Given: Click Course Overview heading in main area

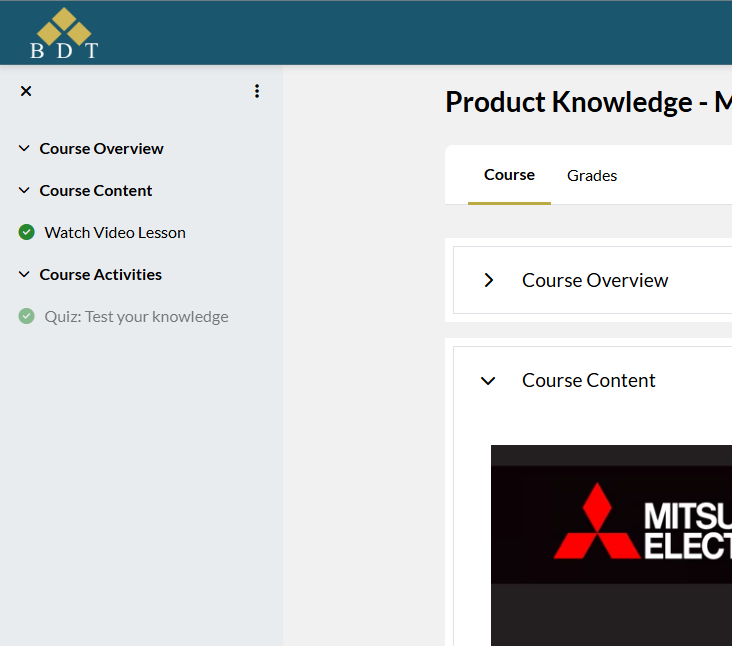Looking at the screenshot, I should pos(595,281).
